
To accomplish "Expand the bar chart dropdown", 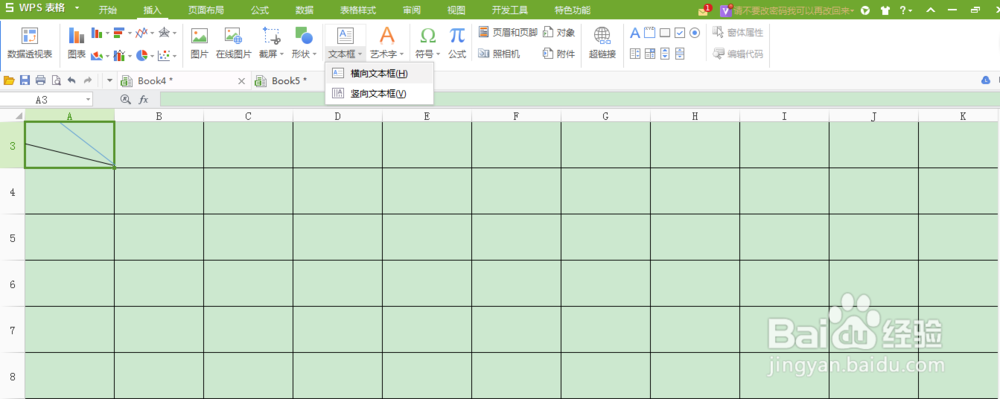I will pyautogui.click(x=129, y=33).
